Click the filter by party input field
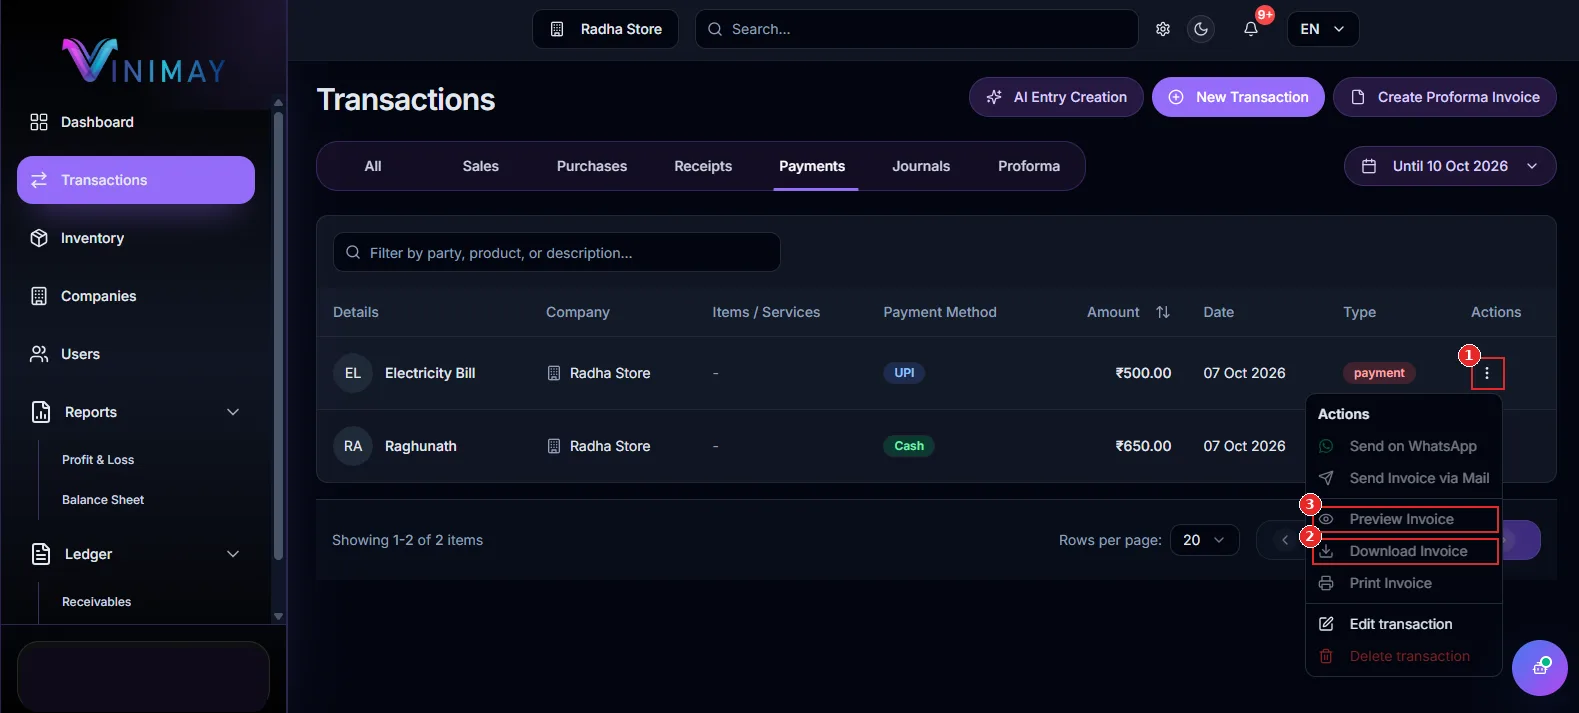The height and width of the screenshot is (713, 1579). (557, 252)
